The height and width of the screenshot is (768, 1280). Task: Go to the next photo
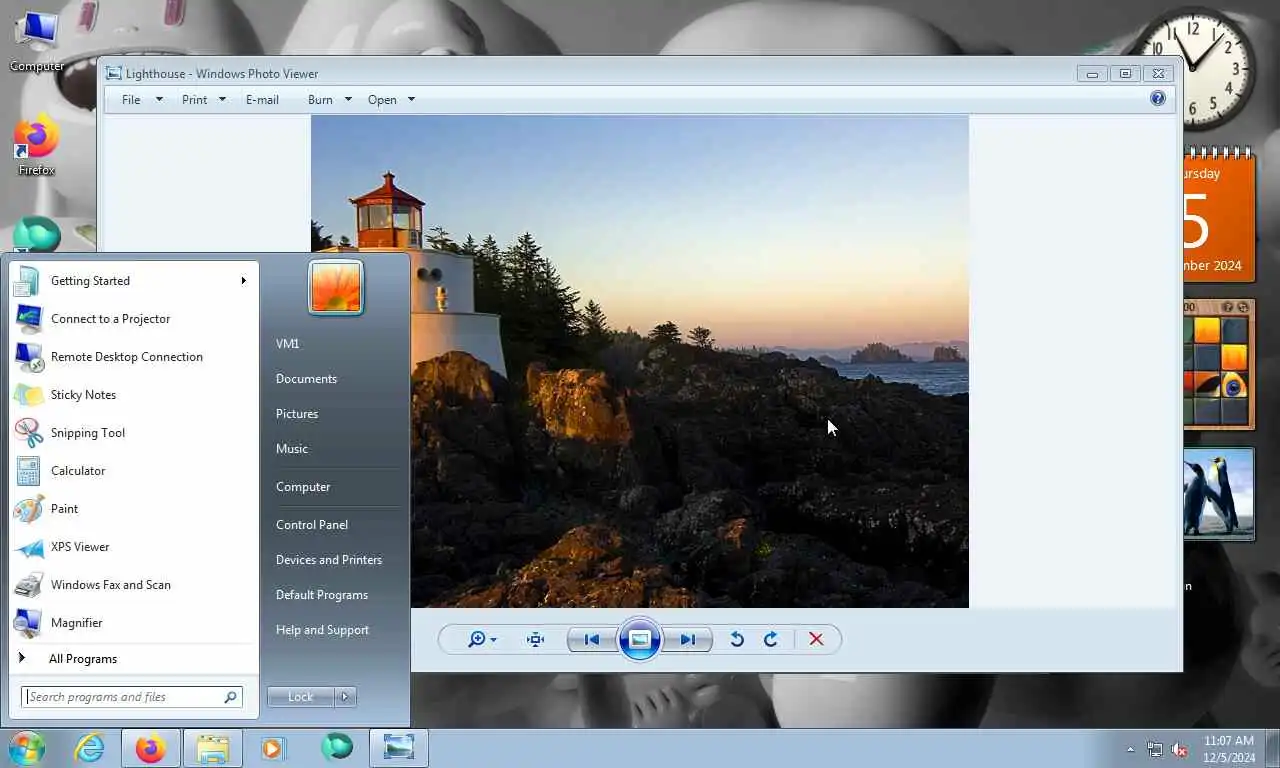pyautogui.click(x=688, y=639)
